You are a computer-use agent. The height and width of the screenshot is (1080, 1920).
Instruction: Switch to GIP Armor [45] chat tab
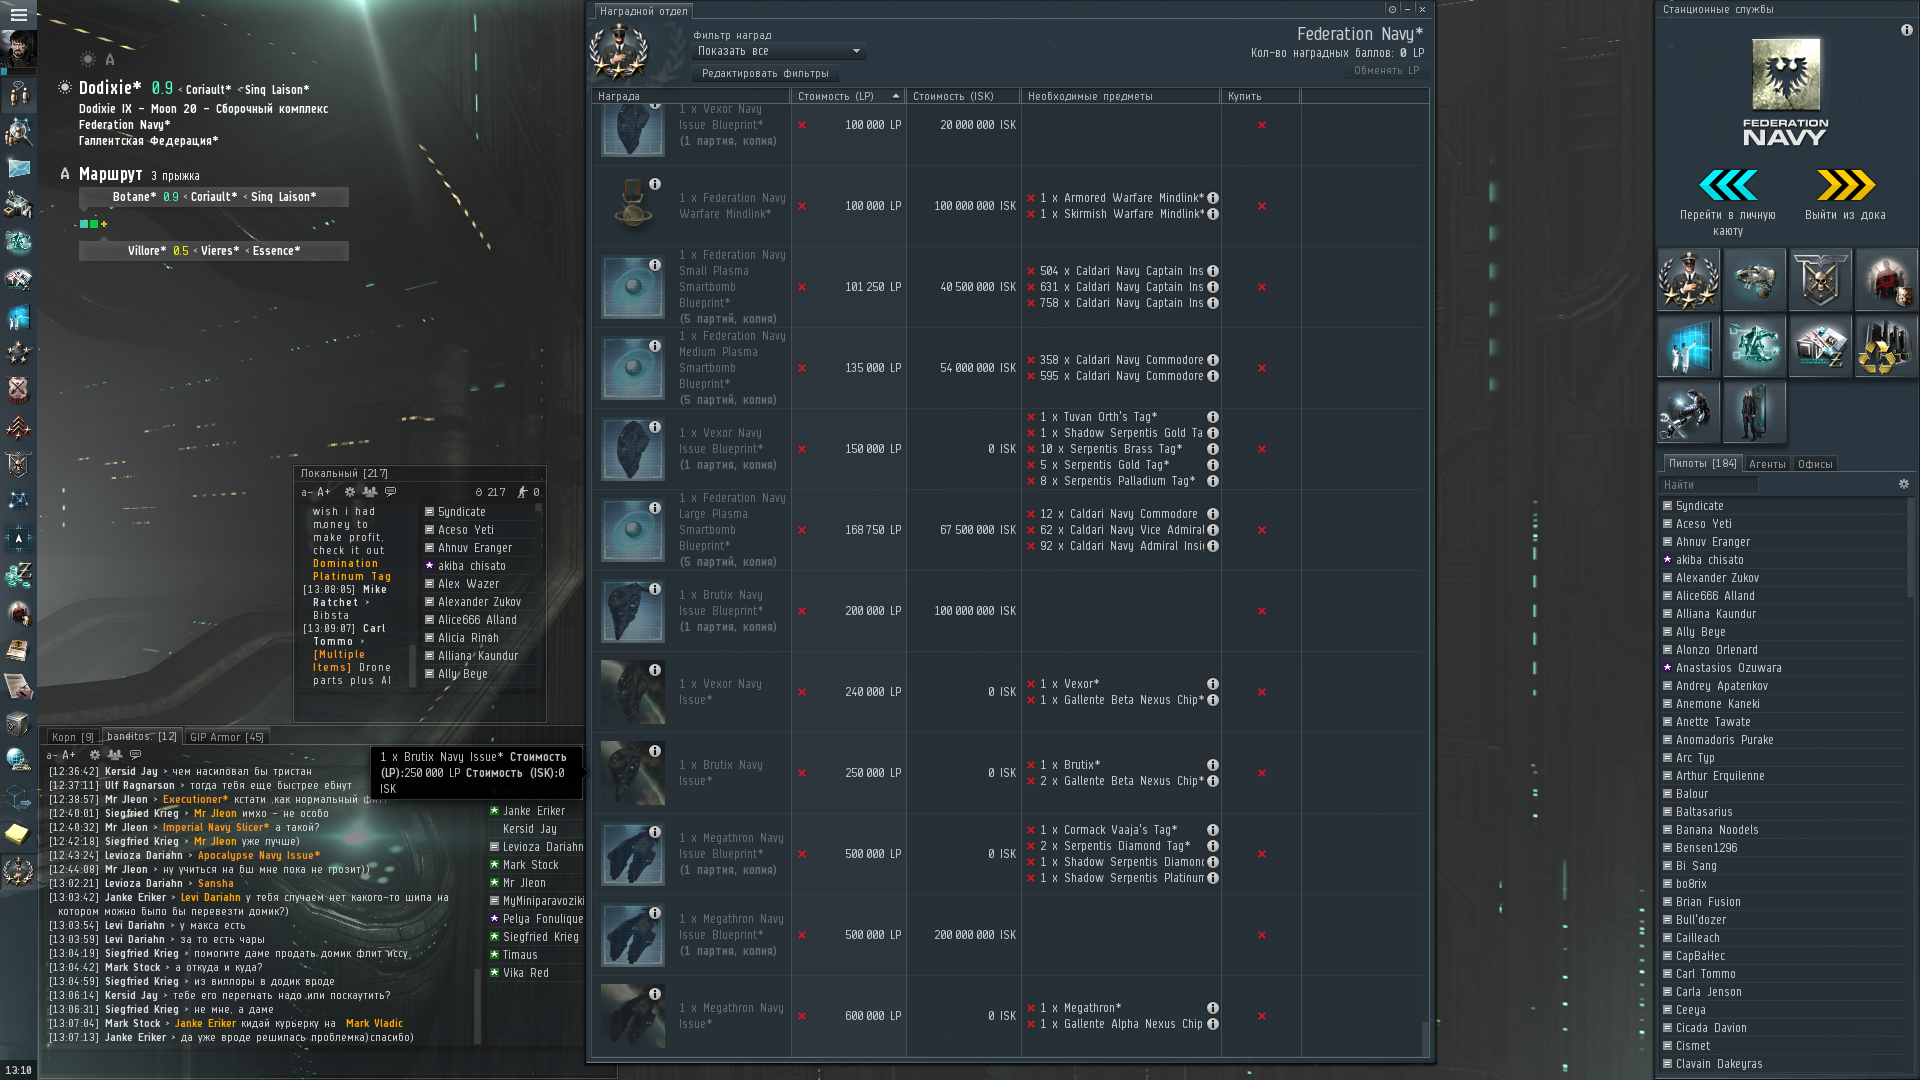227,737
